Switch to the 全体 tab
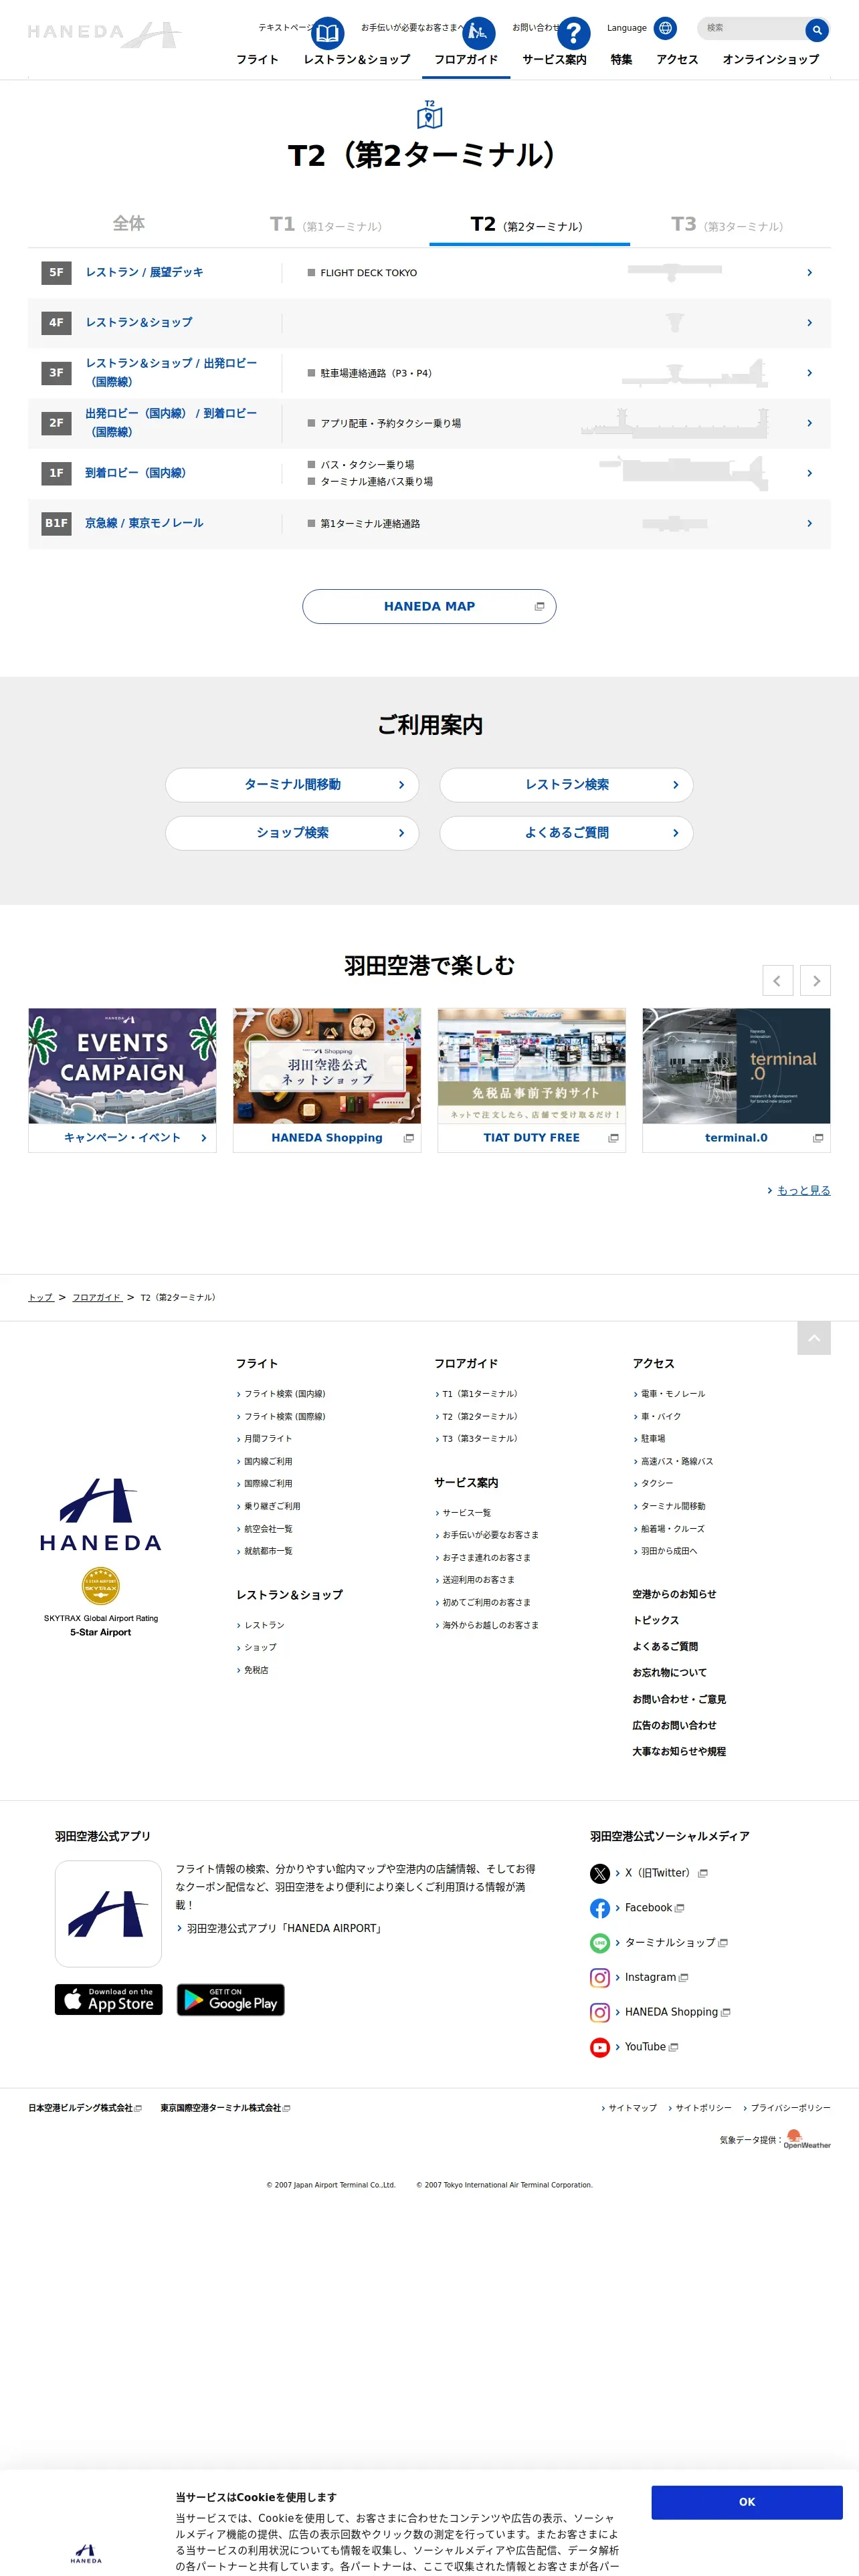Viewport: 859px width, 2576px height. click(128, 224)
